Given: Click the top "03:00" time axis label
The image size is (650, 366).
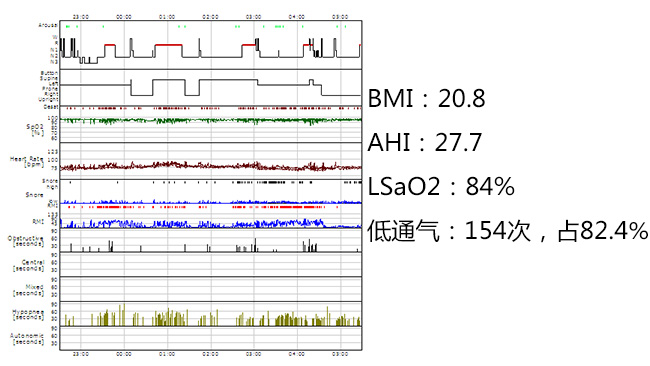Looking at the screenshot, I should pyautogui.click(x=253, y=17).
